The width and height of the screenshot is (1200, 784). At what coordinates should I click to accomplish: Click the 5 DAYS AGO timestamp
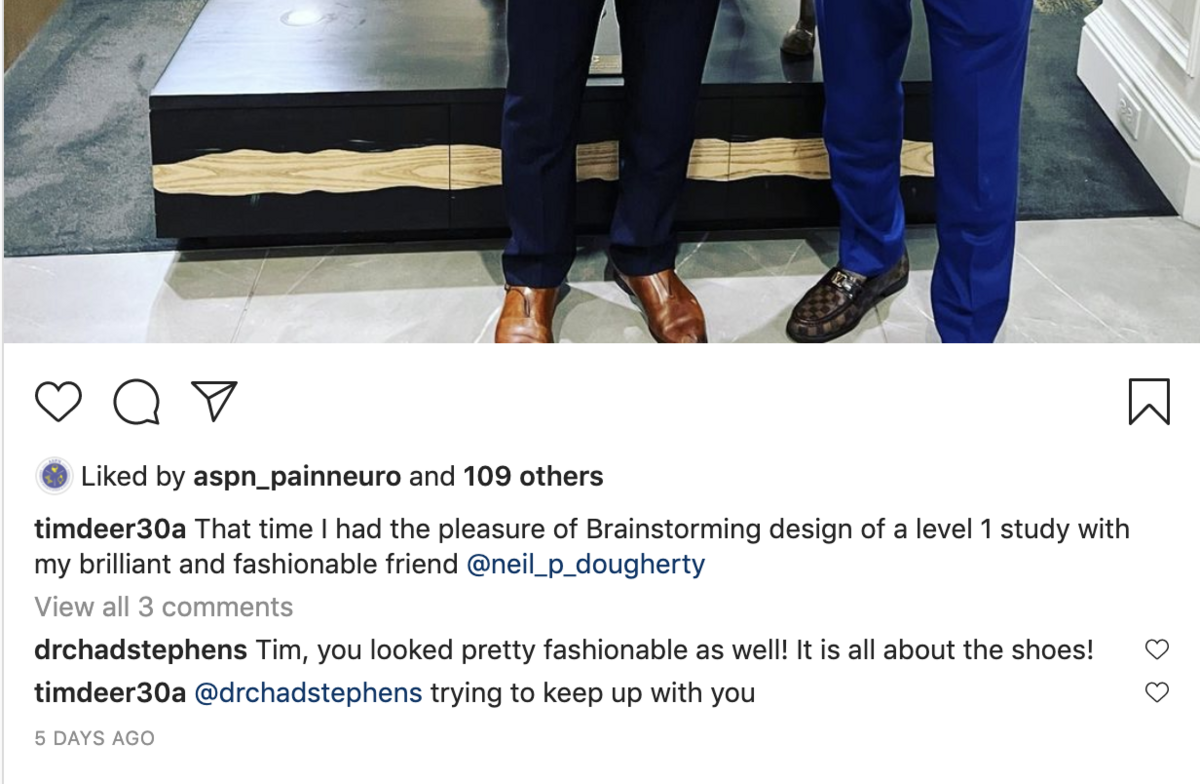pyautogui.click(x=94, y=739)
